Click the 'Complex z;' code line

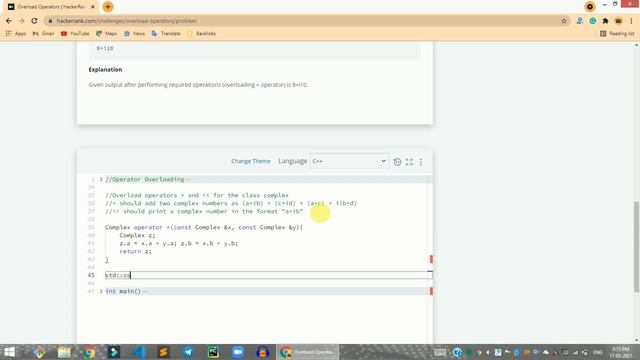click(137, 236)
